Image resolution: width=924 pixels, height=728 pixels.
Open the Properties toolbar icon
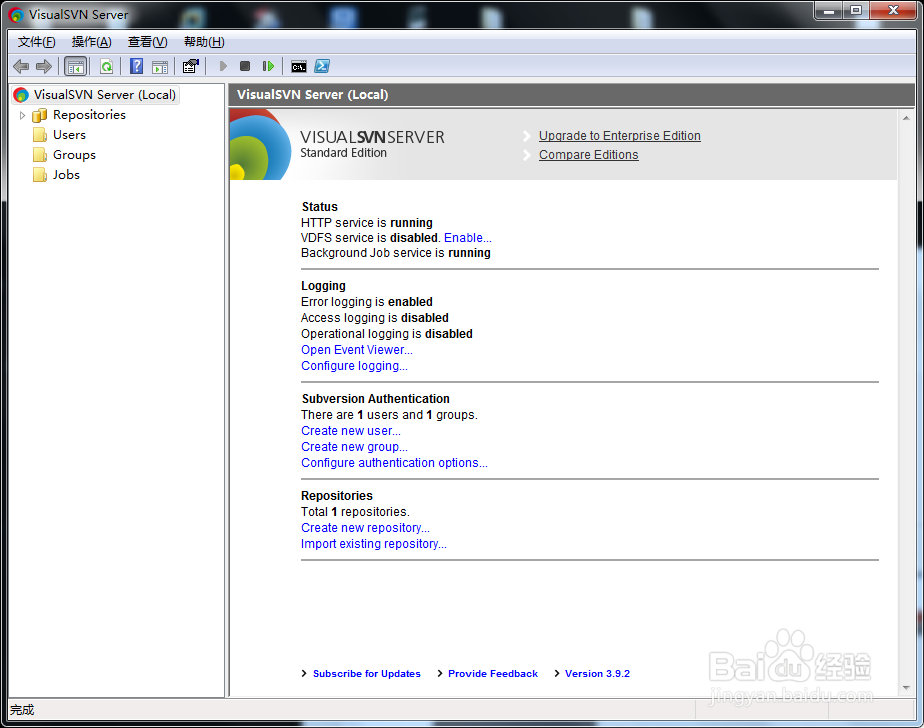click(x=190, y=66)
